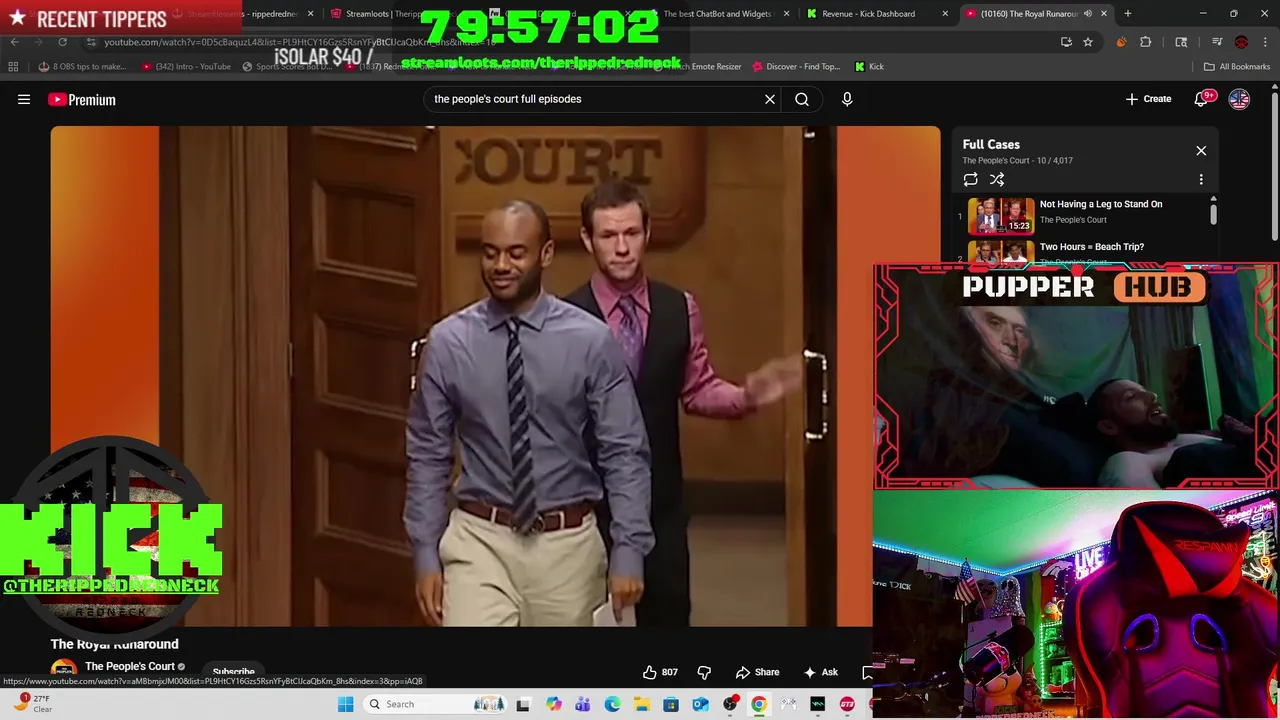Screen dimensions: 1280x720
Task: Open Chrome extensions puzzle icon
Action: [1146, 42]
